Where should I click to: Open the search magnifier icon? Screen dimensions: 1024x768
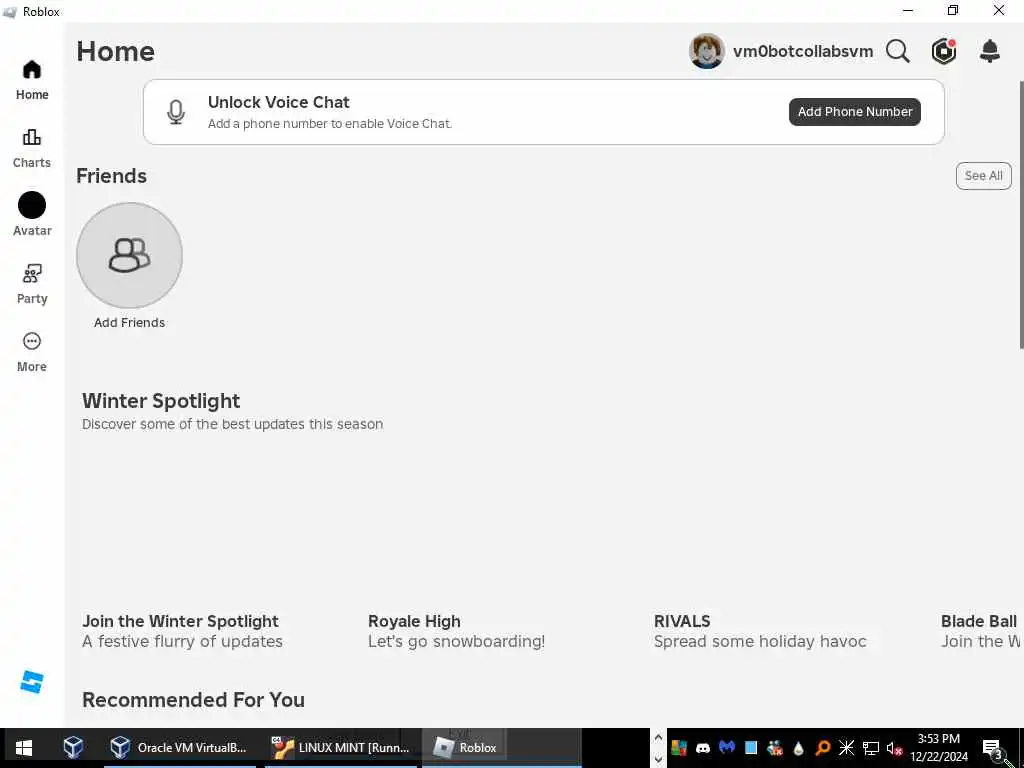point(897,51)
